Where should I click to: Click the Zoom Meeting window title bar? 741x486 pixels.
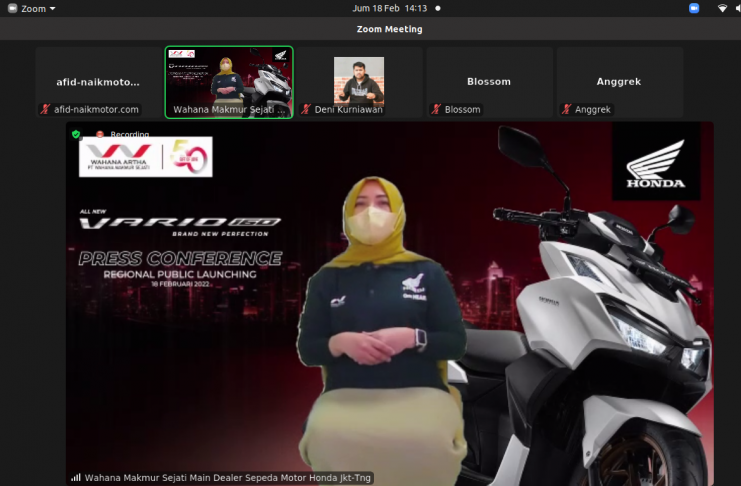tap(390, 29)
